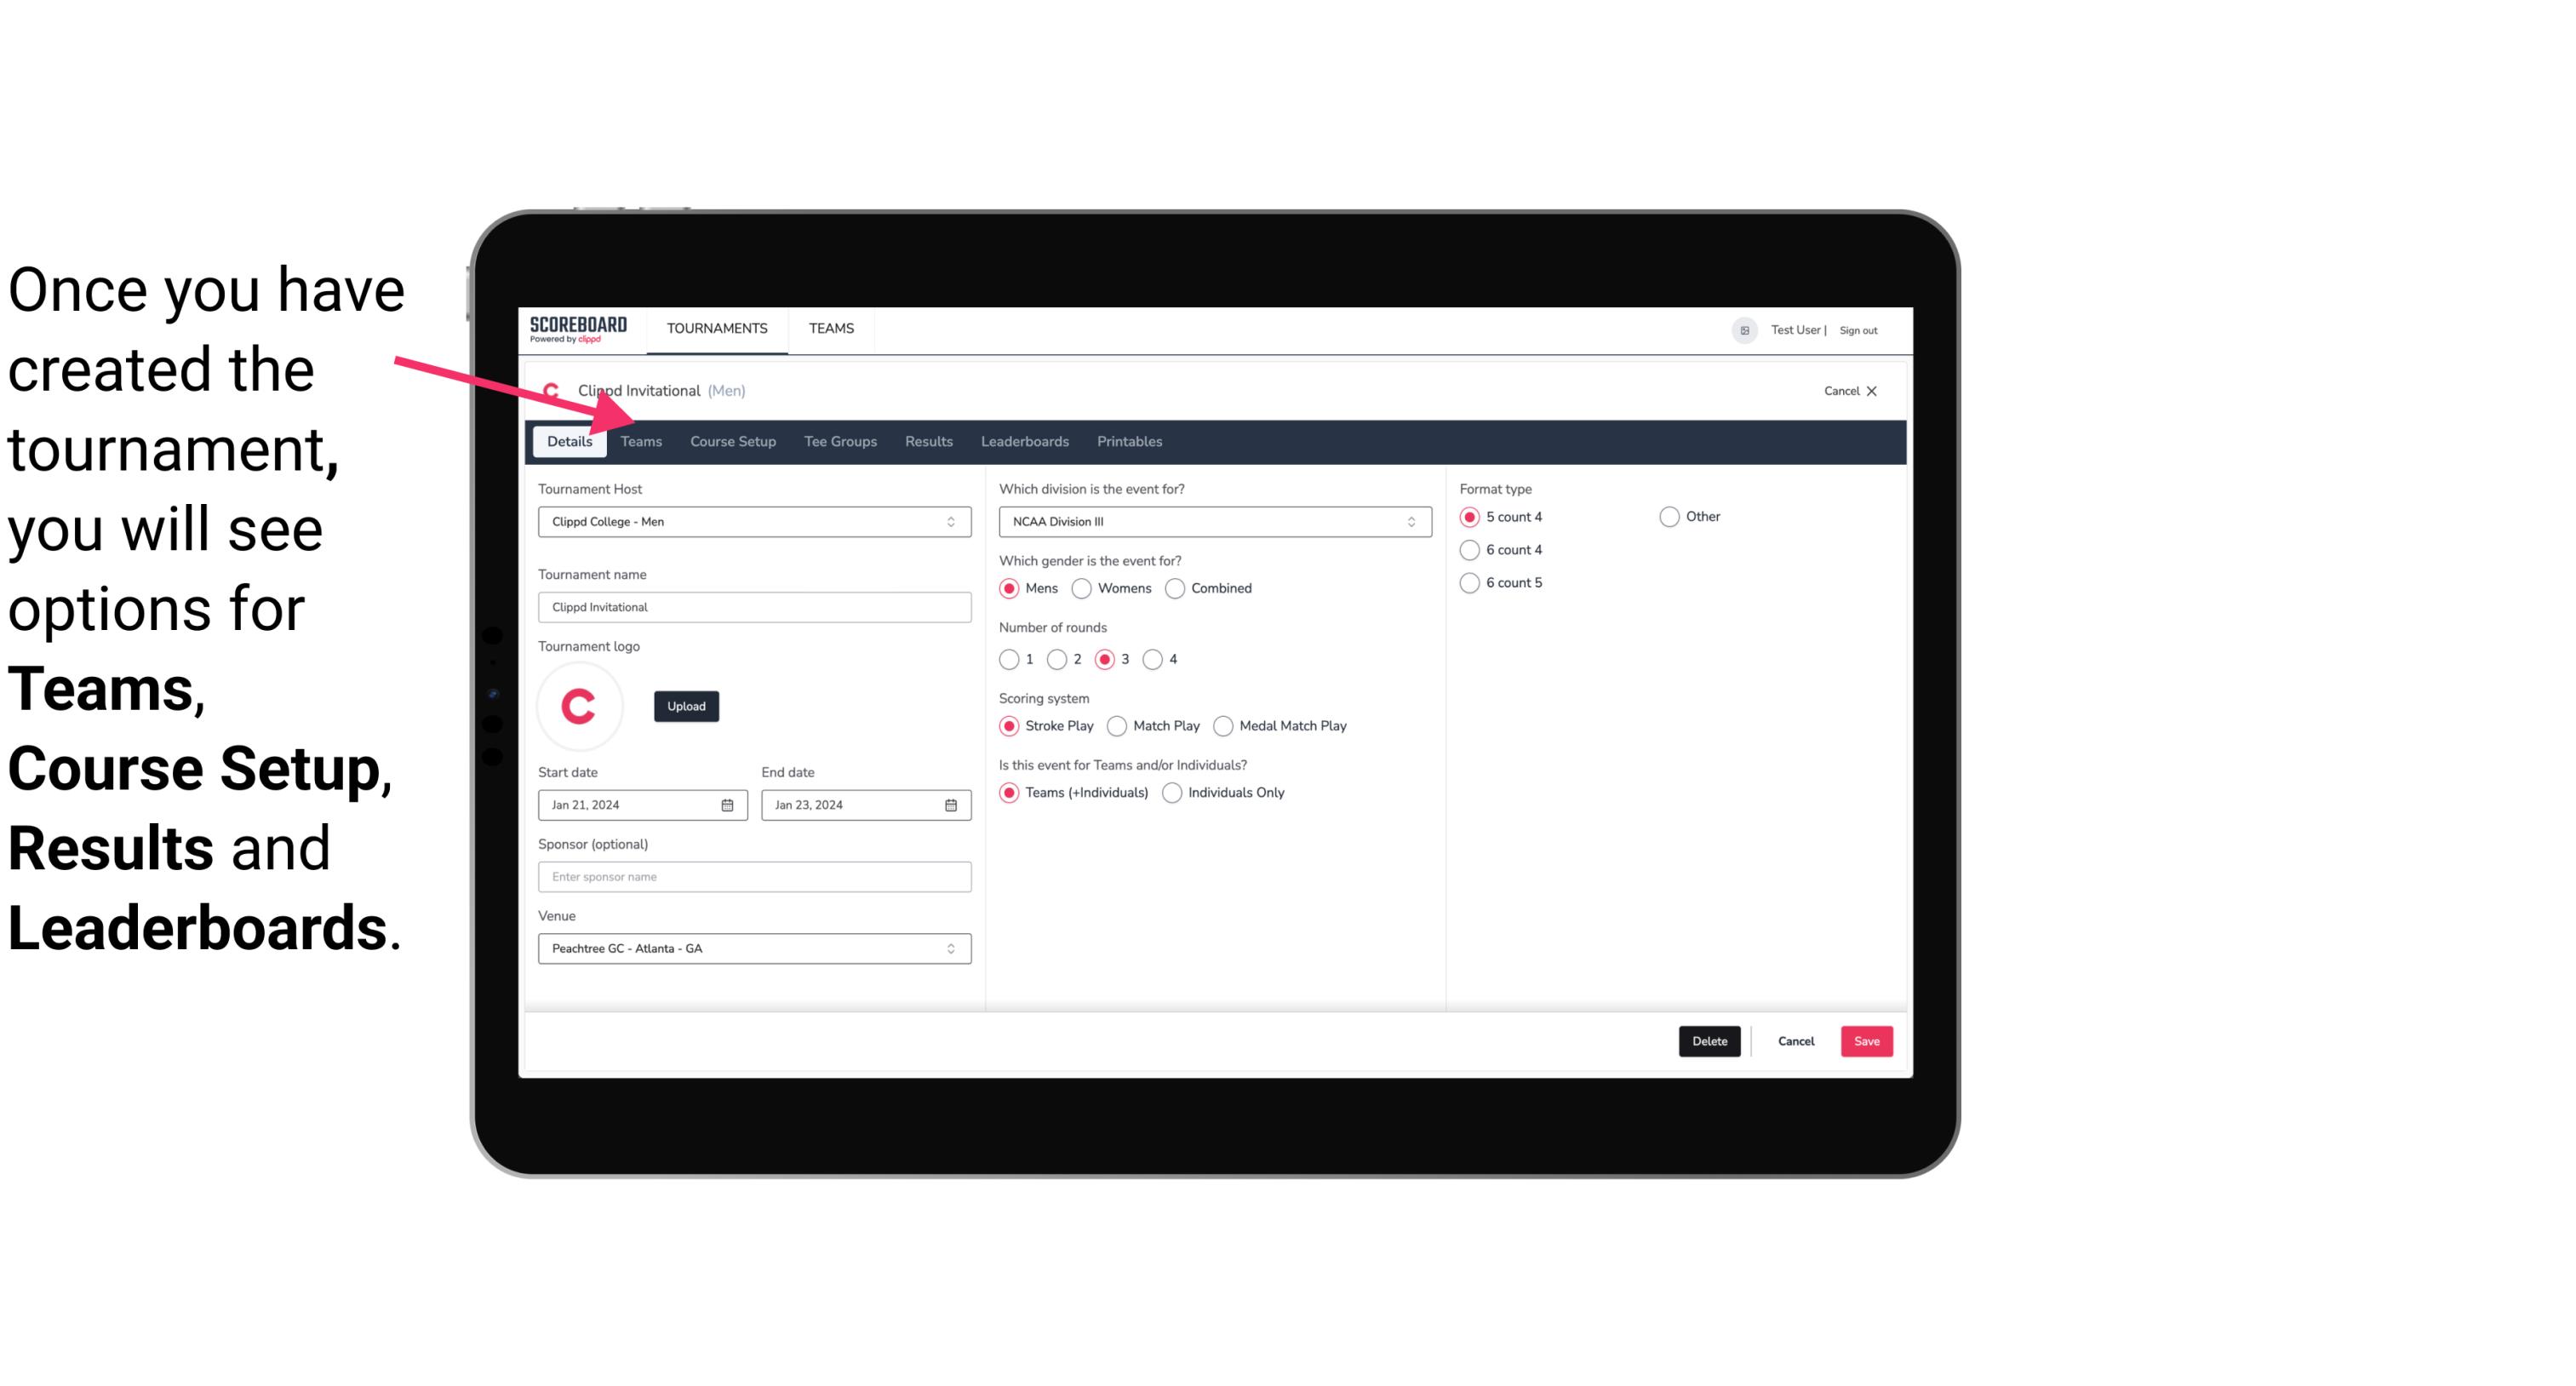This screenshot has width=2576, height=1386.
Task: Switch to Leaderboards tab
Action: click(1023, 442)
